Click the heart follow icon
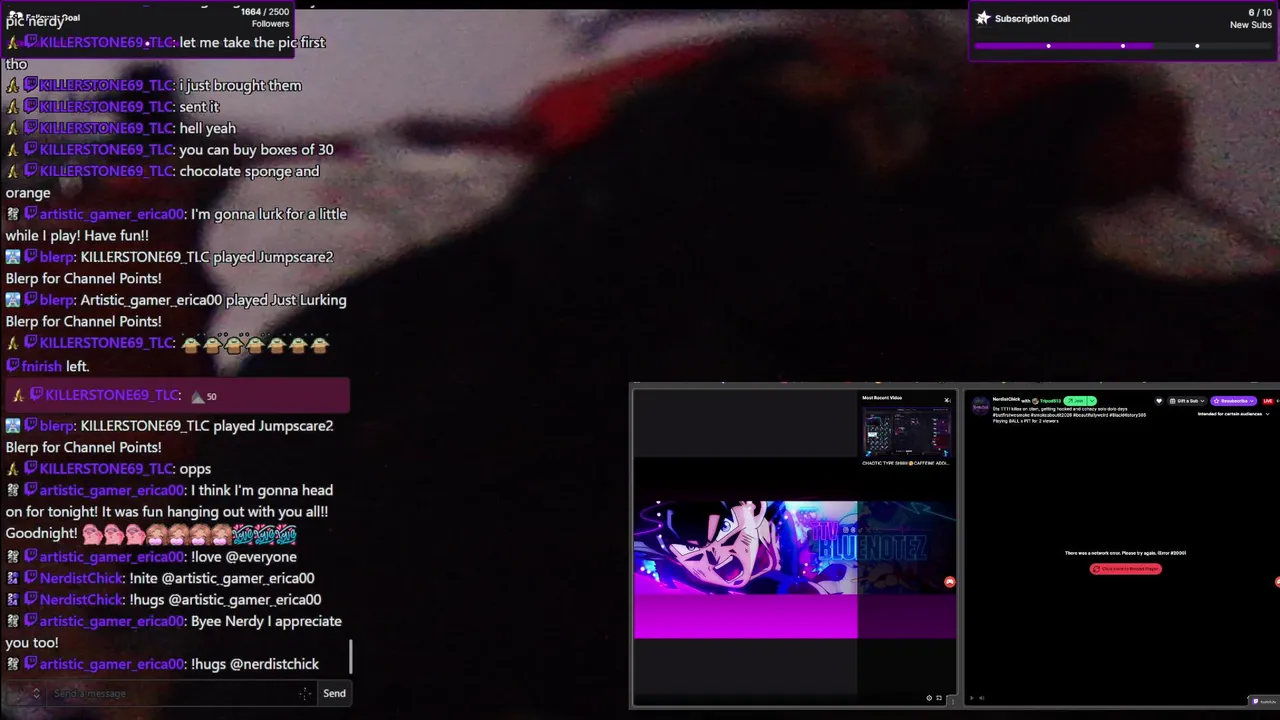The height and width of the screenshot is (720, 1280). coord(1159,401)
